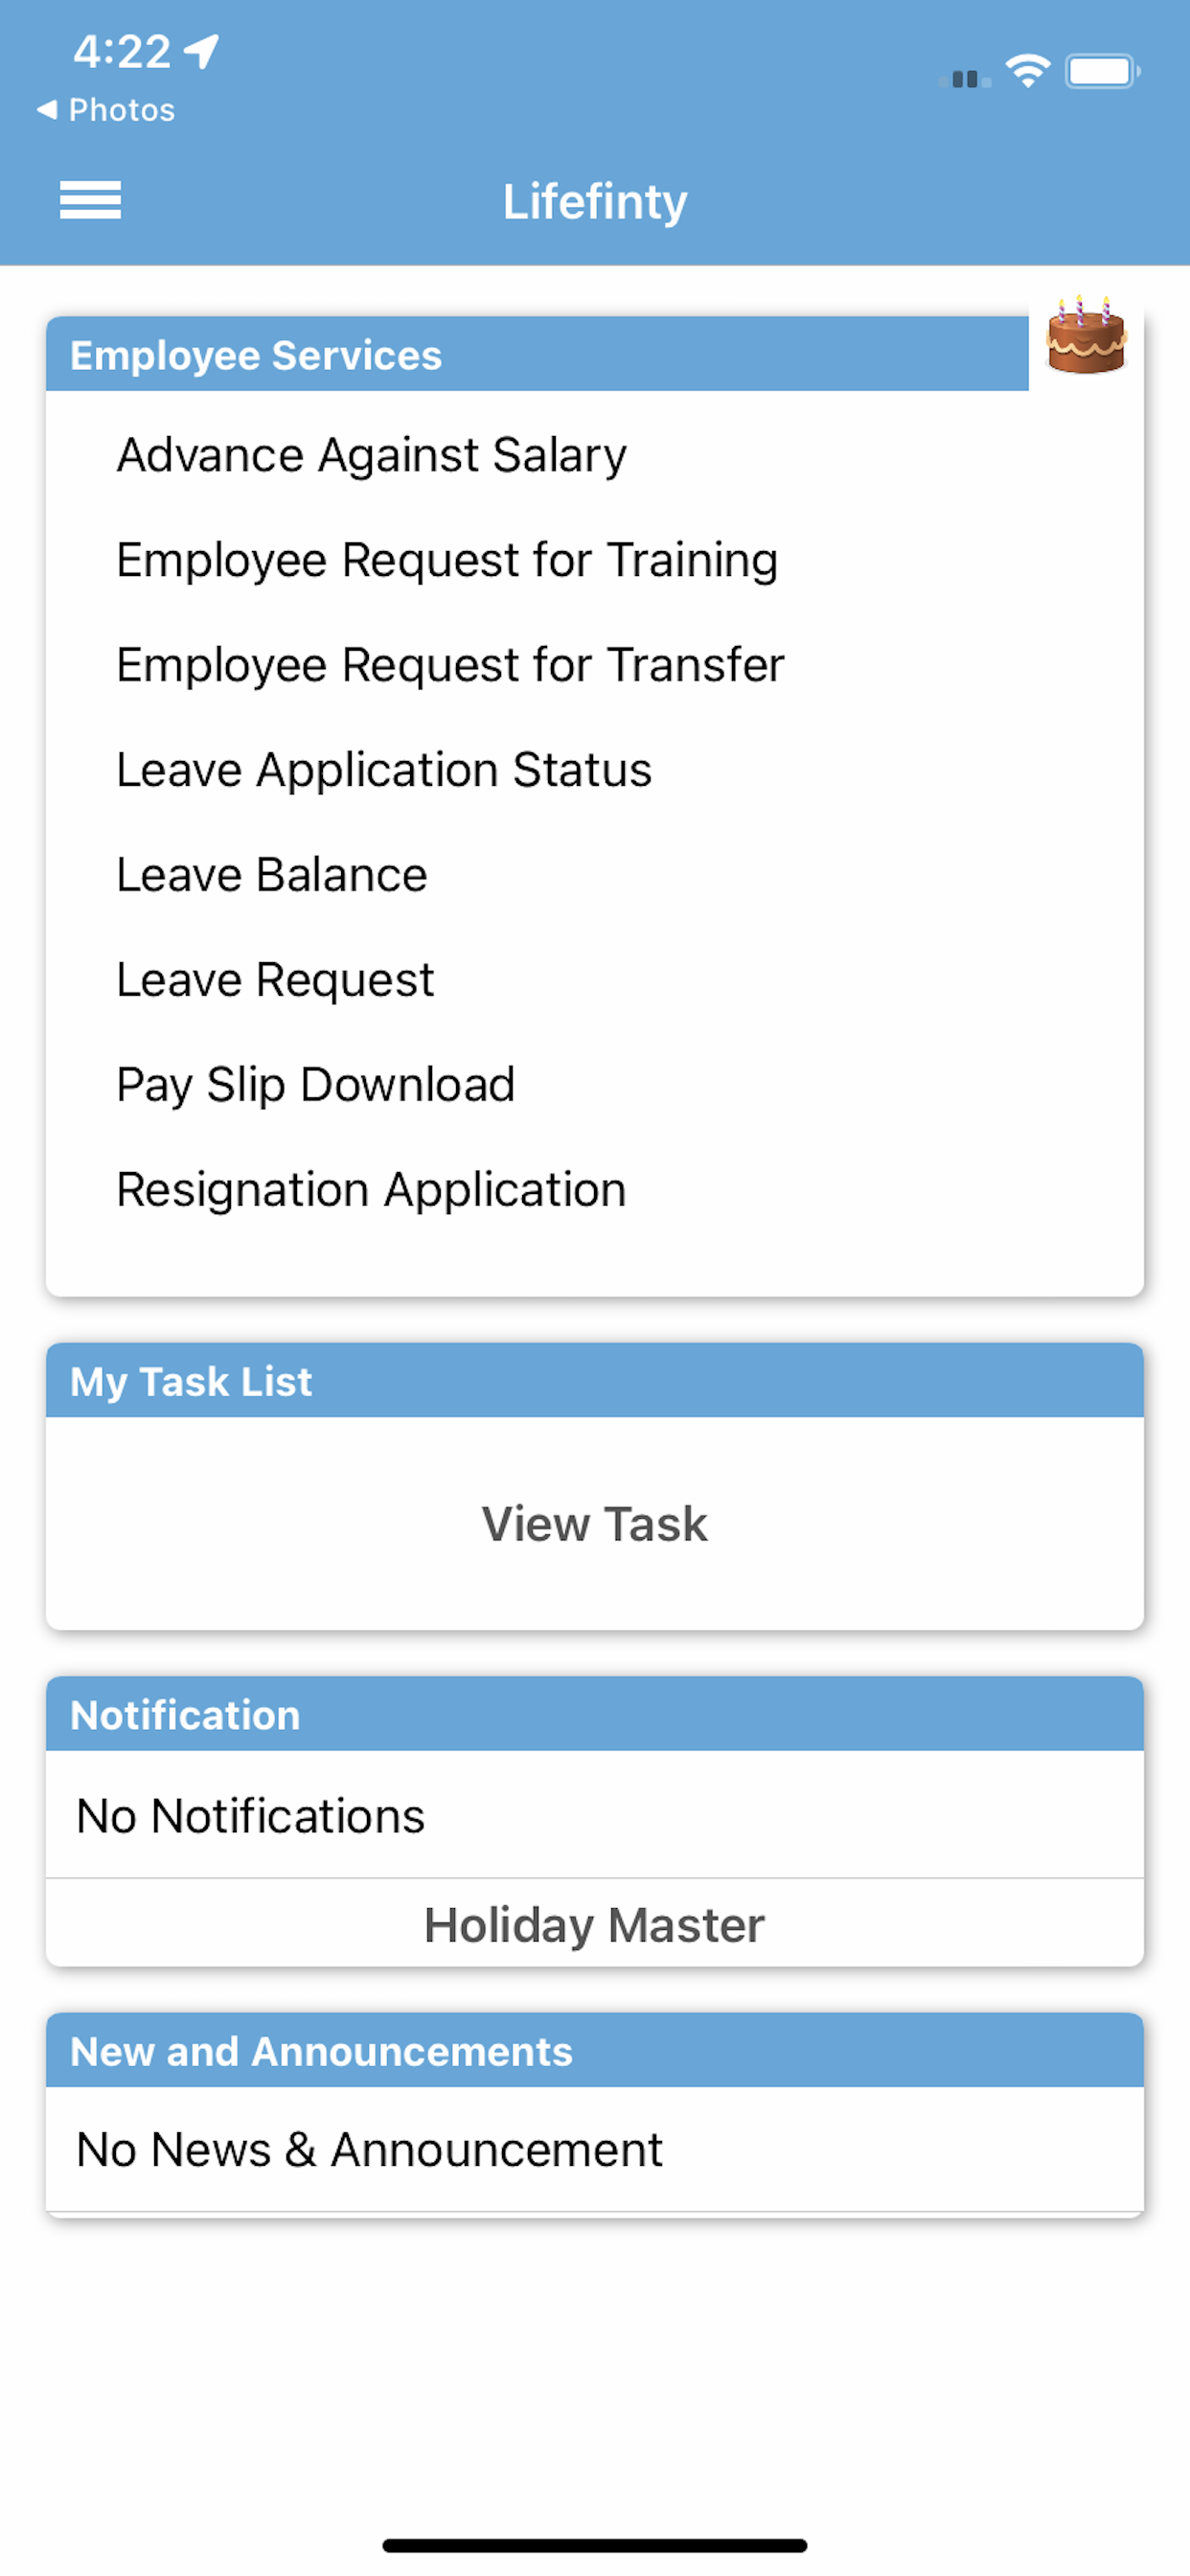Tap the My Task List header
This screenshot has height=2576, width=1190.
594,1381
